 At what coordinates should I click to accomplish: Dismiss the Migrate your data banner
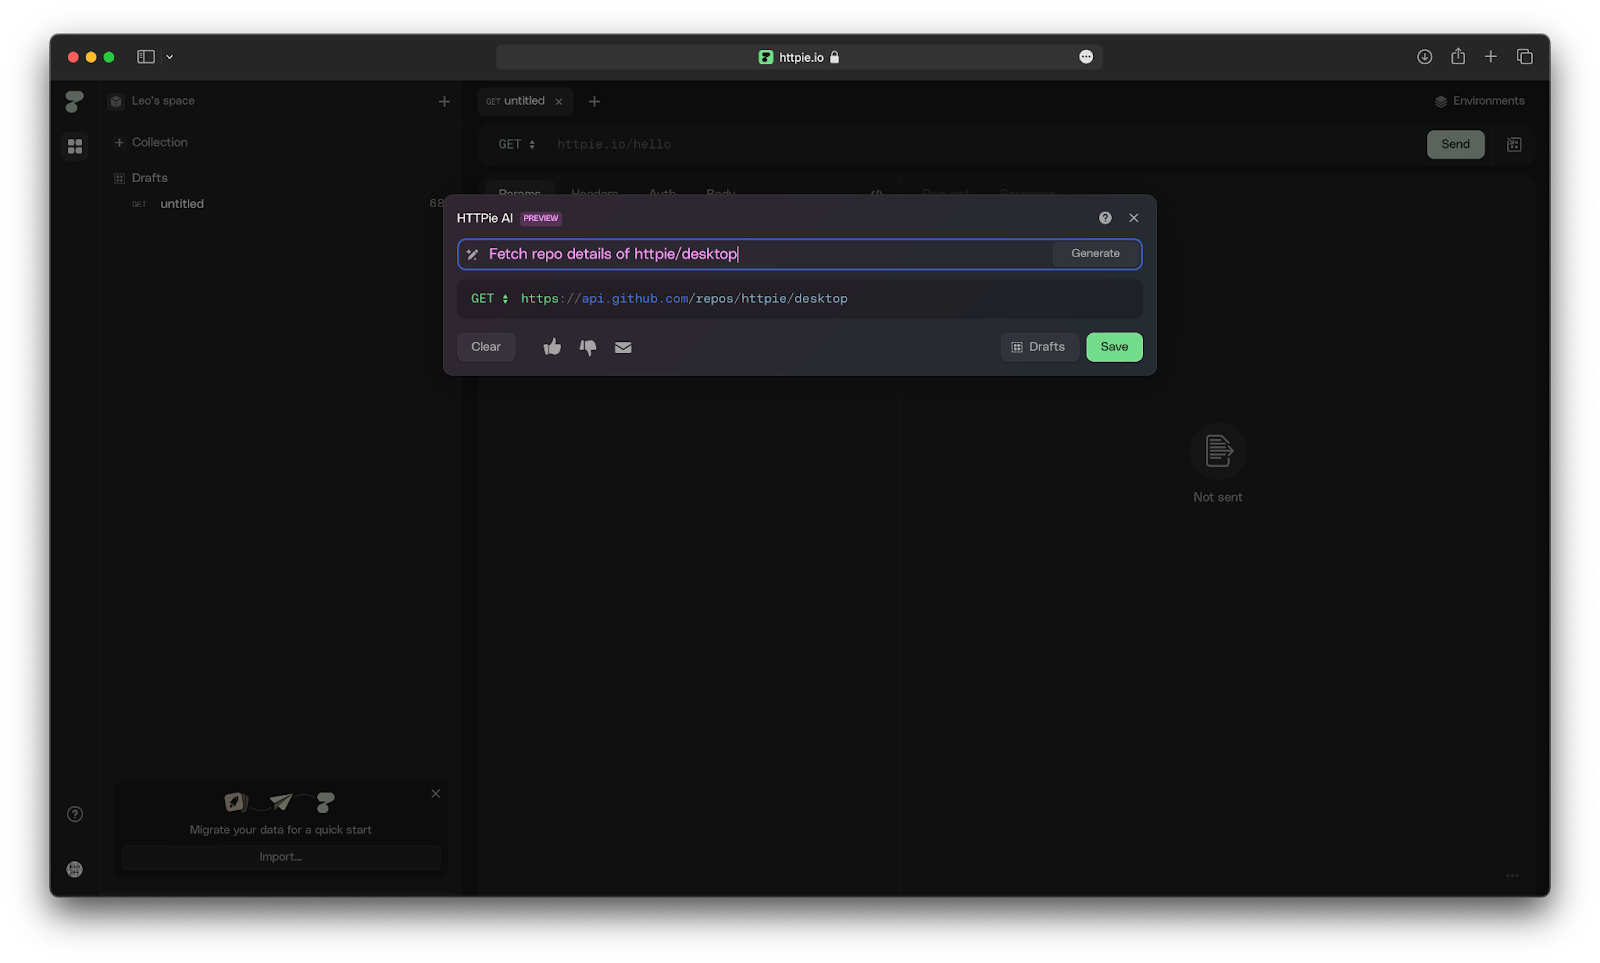pos(435,793)
